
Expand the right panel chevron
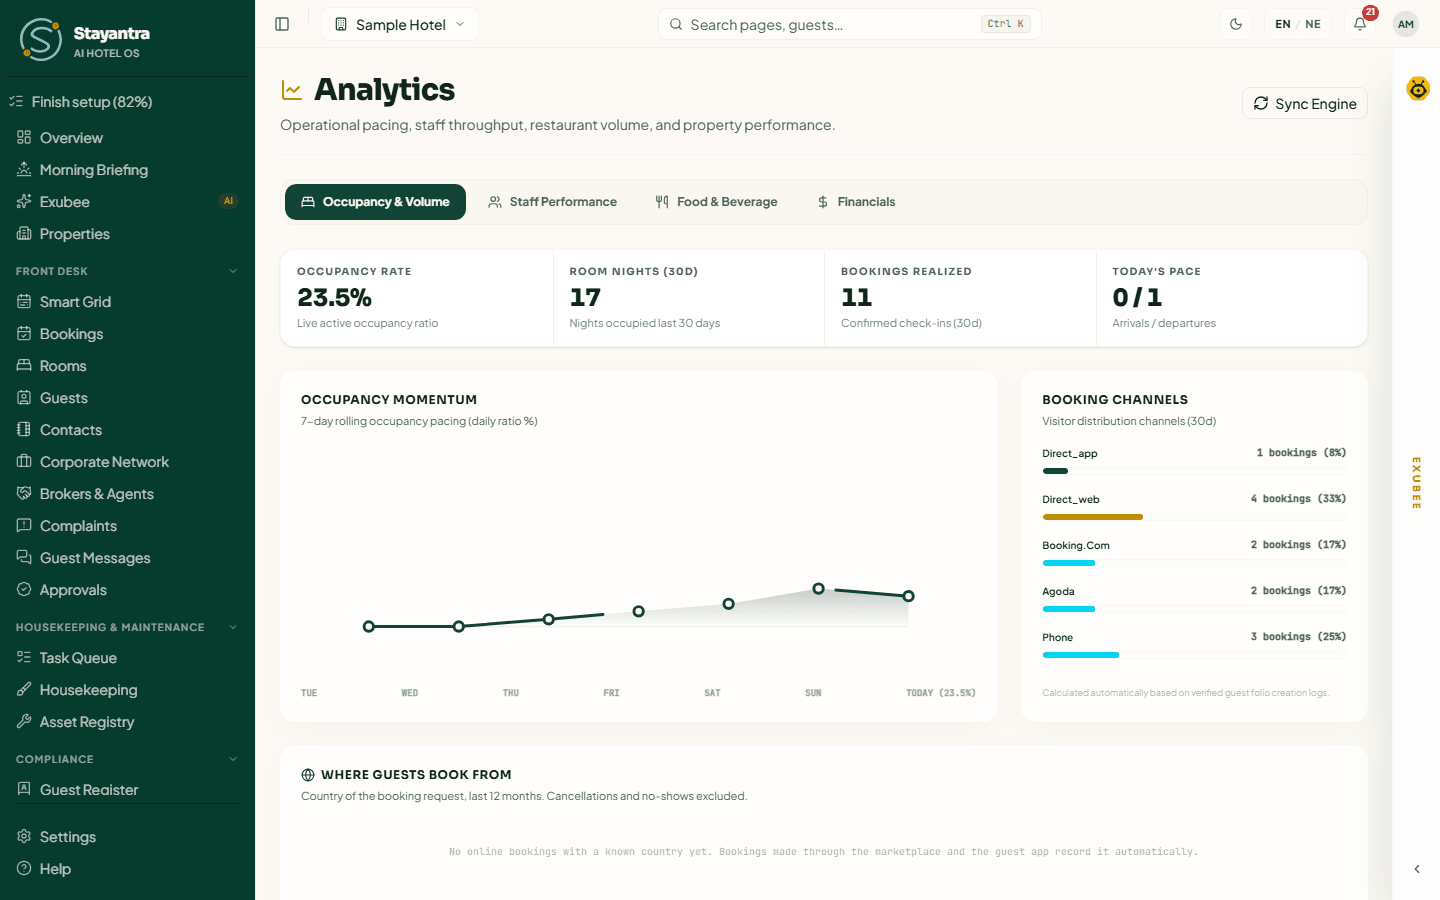pyautogui.click(x=1417, y=869)
